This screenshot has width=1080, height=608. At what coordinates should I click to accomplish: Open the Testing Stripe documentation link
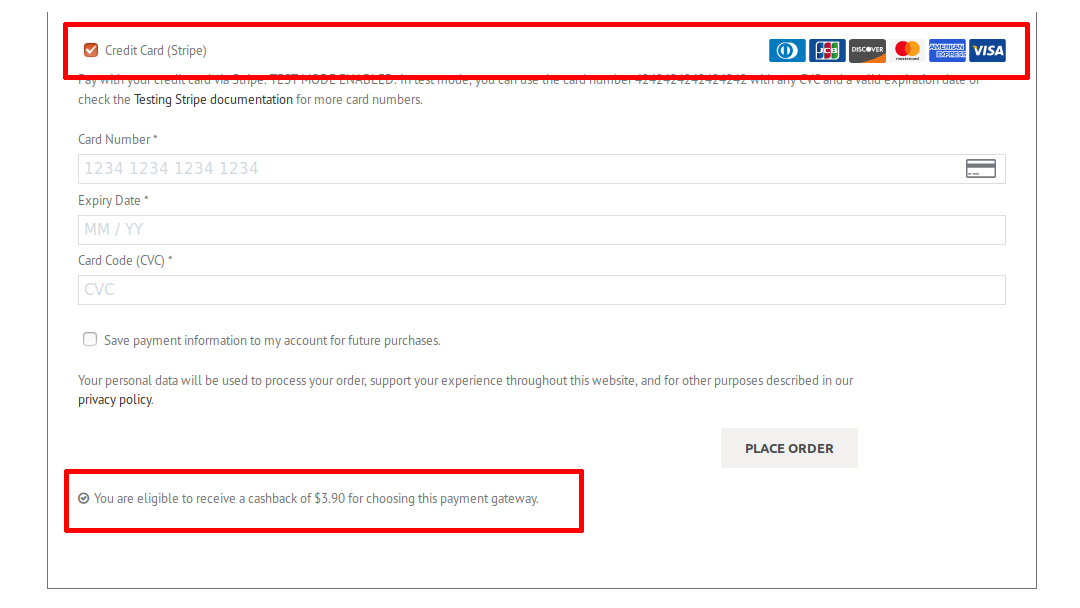tap(213, 100)
